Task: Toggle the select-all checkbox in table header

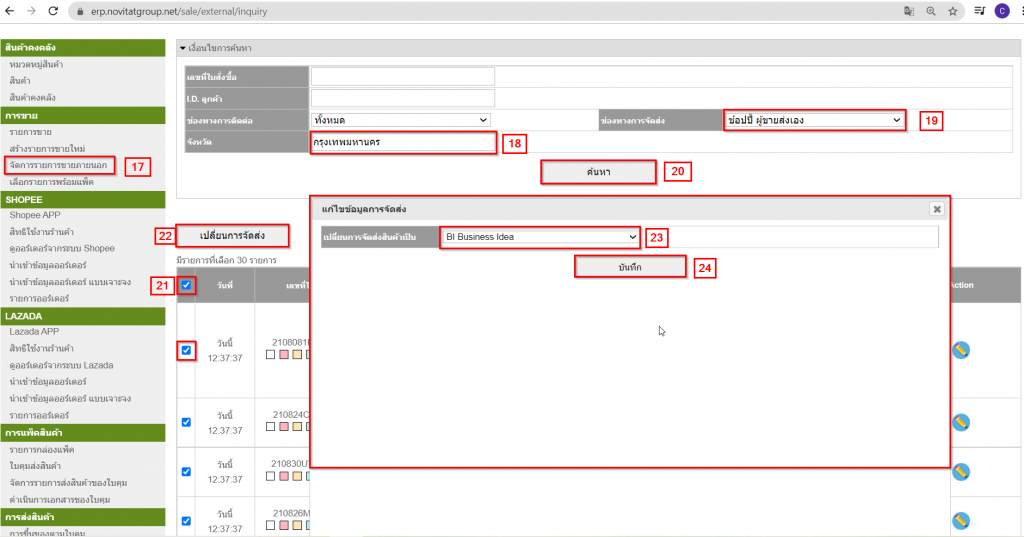Action: 187,286
